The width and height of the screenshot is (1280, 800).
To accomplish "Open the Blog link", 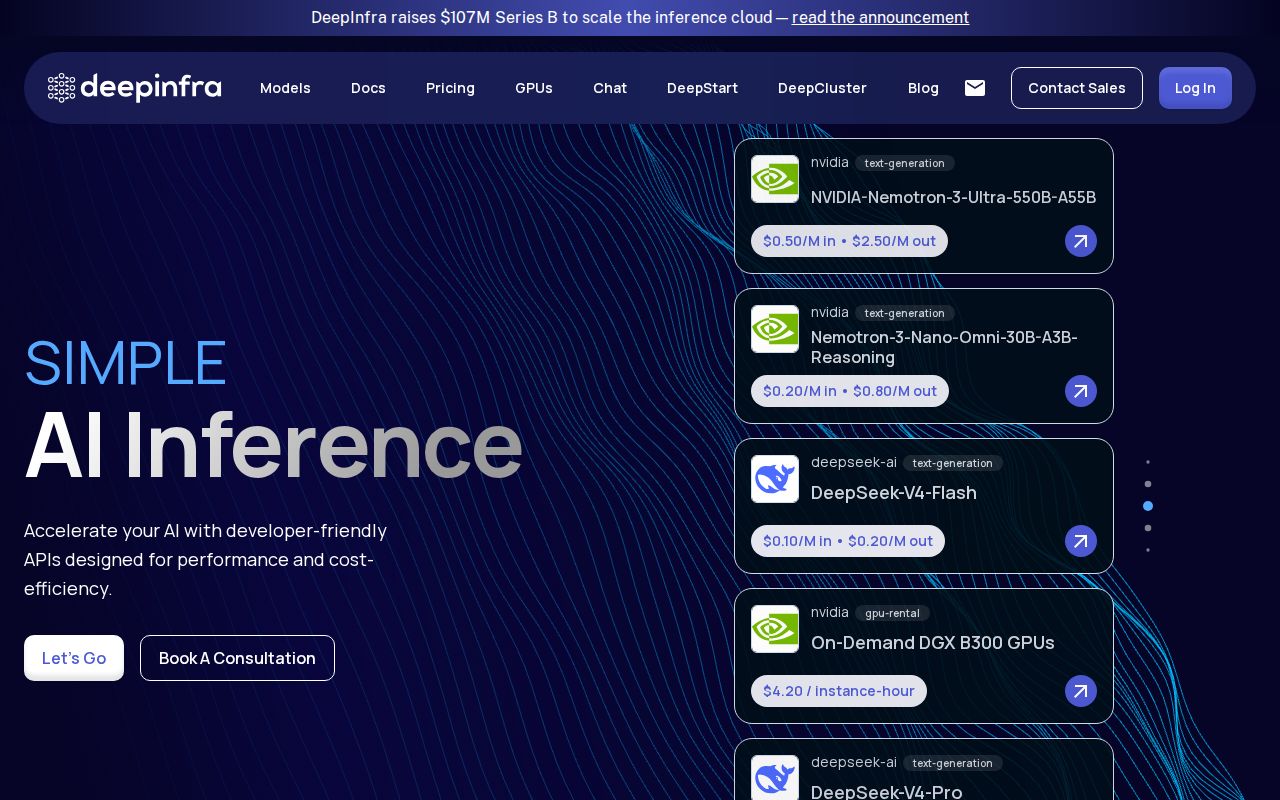I will pos(923,88).
